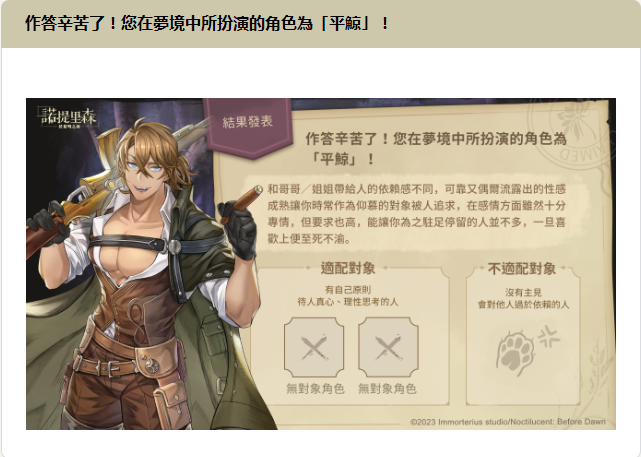
Task: Click the second 無對象角色 label
Action: pos(387,389)
